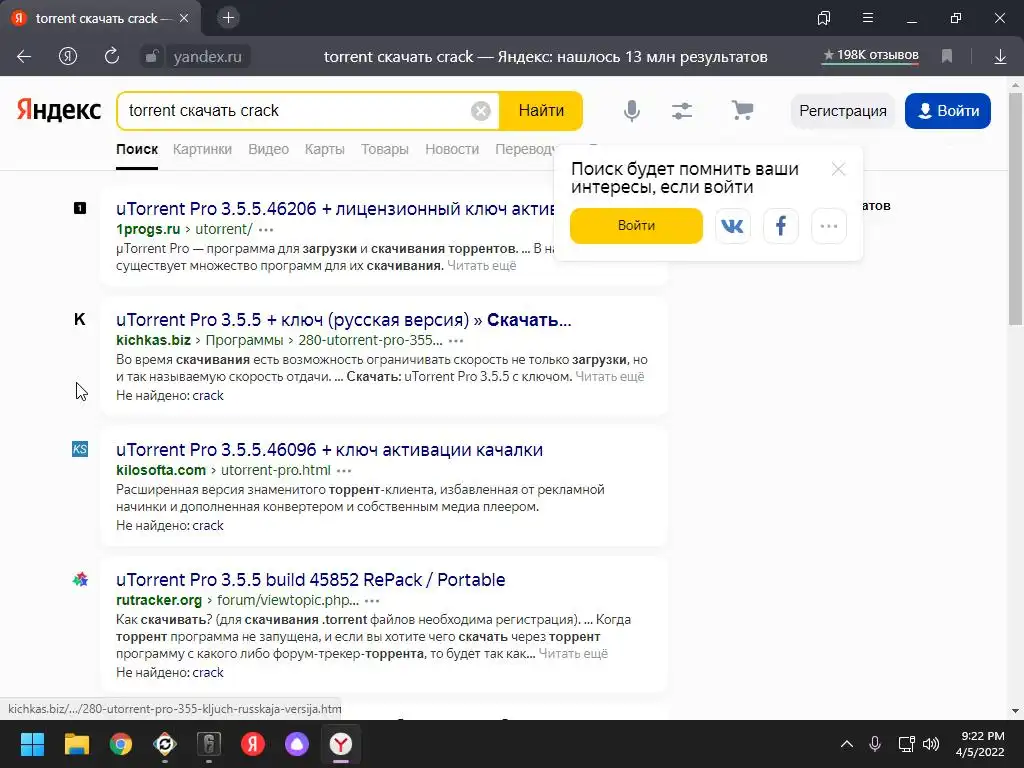The width and height of the screenshot is (1024, 768).
Task: Open the shopping cart icon
Action: coord(742,110)
